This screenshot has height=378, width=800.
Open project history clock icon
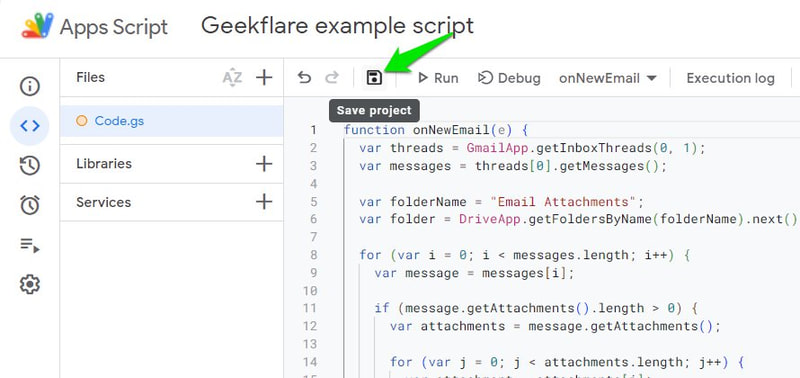point(30,166)
